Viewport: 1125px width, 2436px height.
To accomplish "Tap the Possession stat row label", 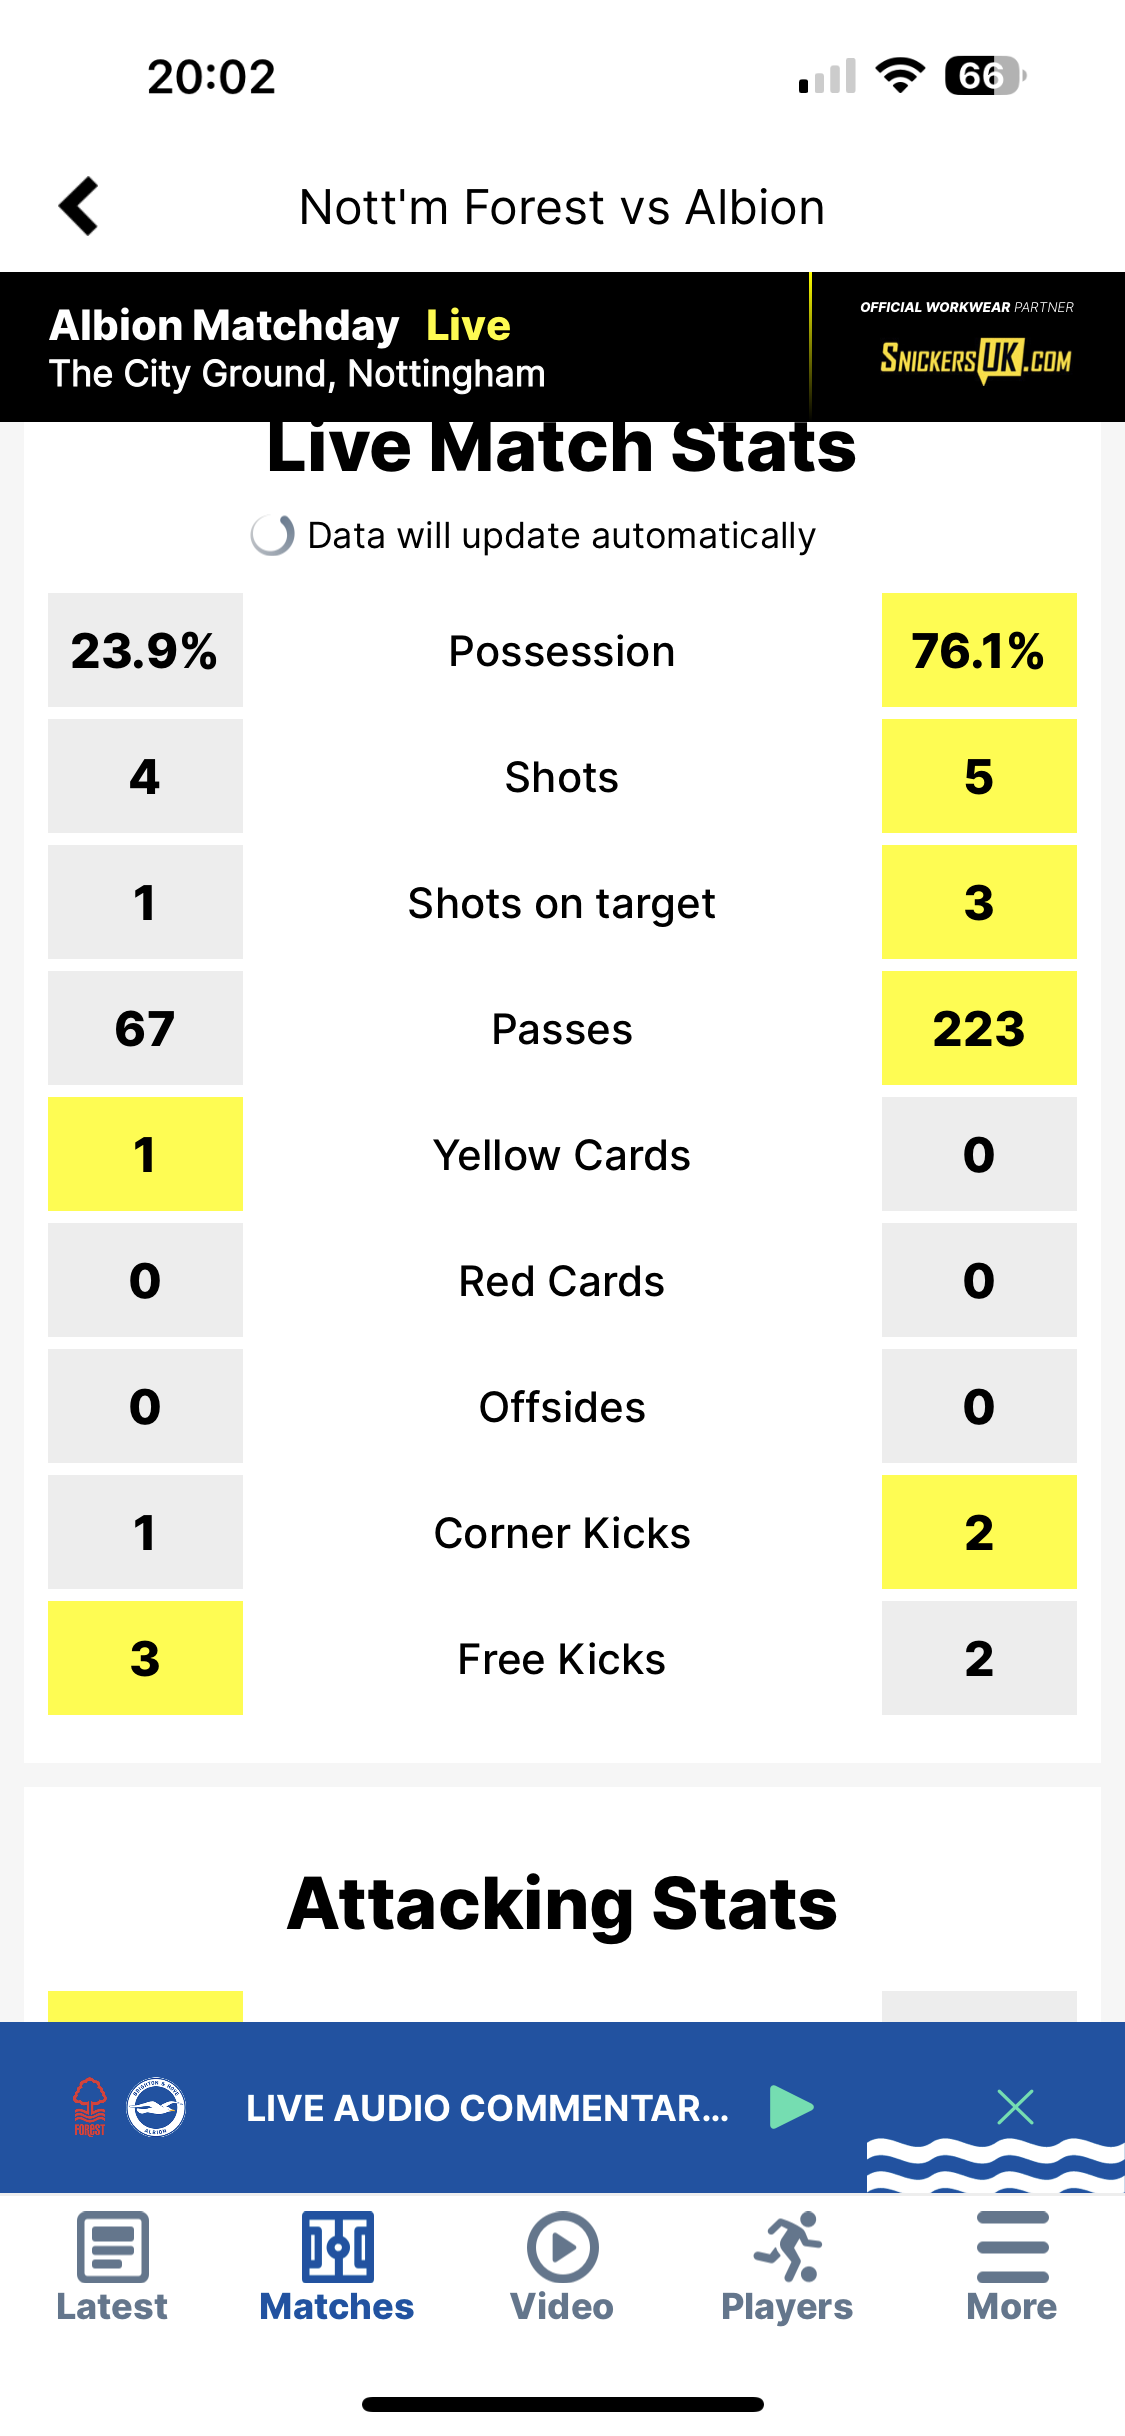I will (562, 651).
